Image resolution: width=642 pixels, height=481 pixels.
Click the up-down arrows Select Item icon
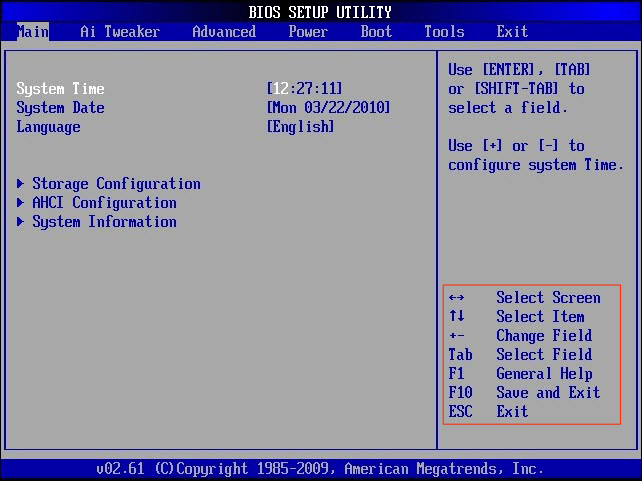pyautogui.click(x=457, y=316)
